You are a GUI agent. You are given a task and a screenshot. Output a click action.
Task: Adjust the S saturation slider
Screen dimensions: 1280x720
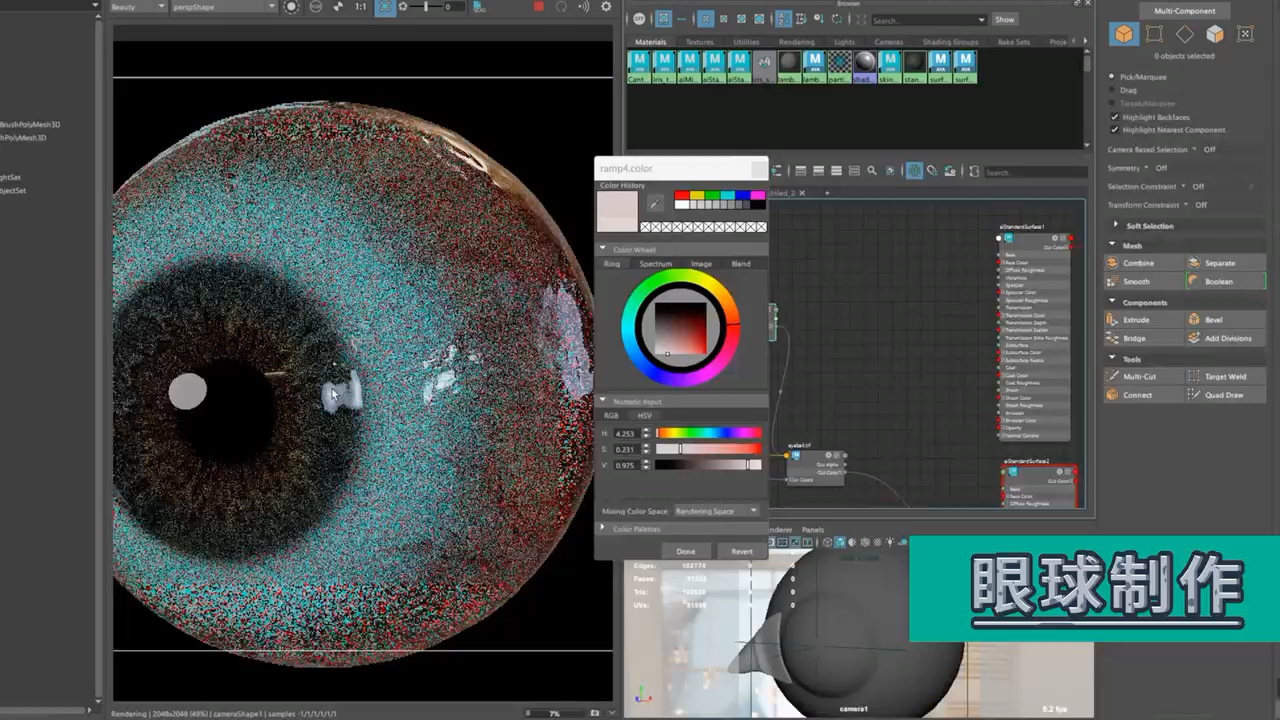(709, 449)
